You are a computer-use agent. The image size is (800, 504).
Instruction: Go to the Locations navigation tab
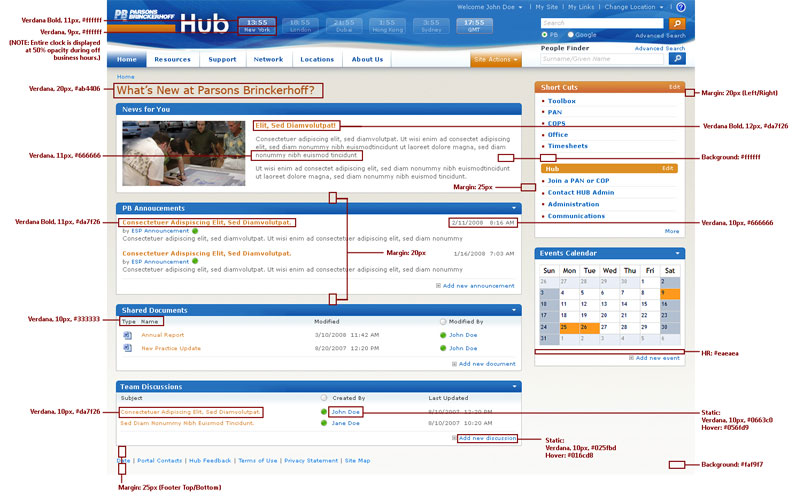click(317, 59)
